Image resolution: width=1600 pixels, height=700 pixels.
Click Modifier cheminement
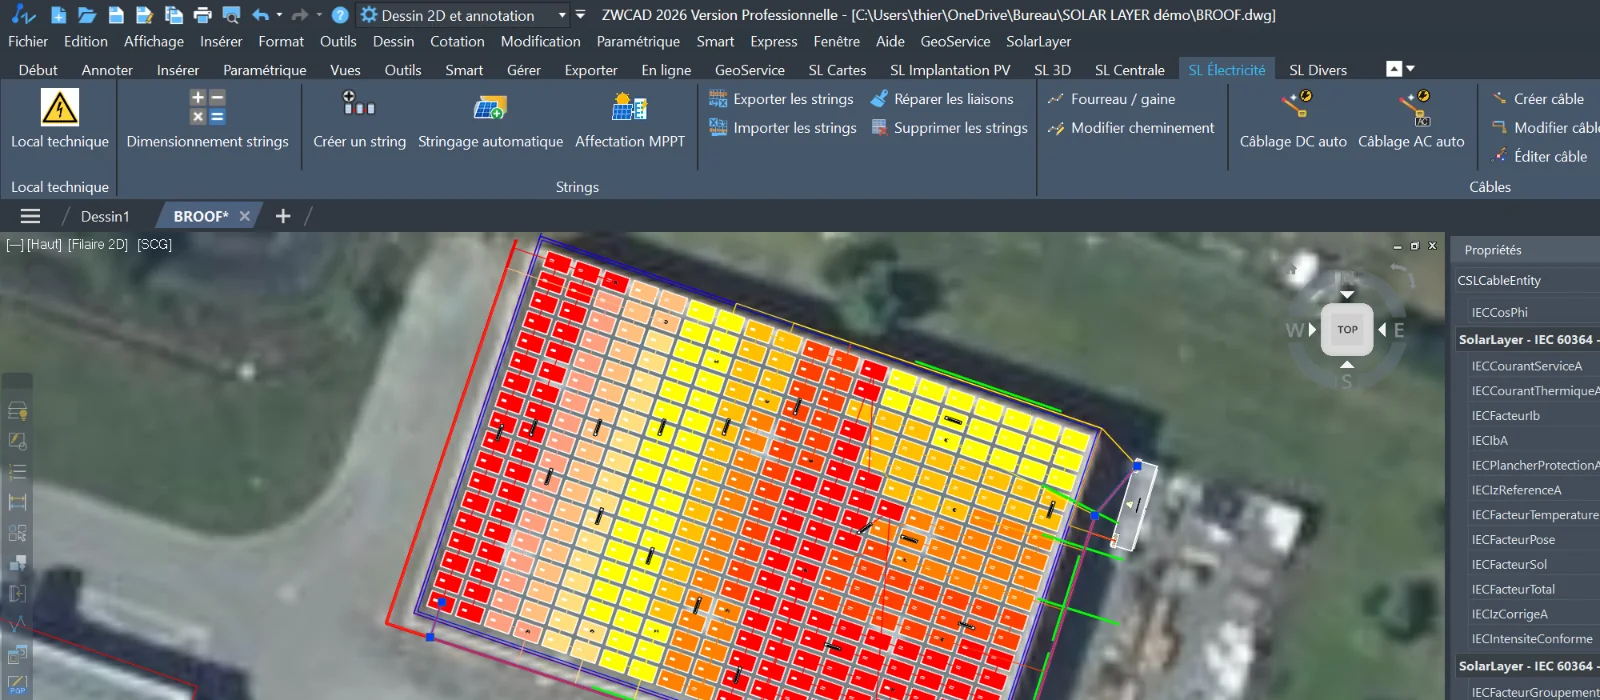click(x=1130, y=128)
